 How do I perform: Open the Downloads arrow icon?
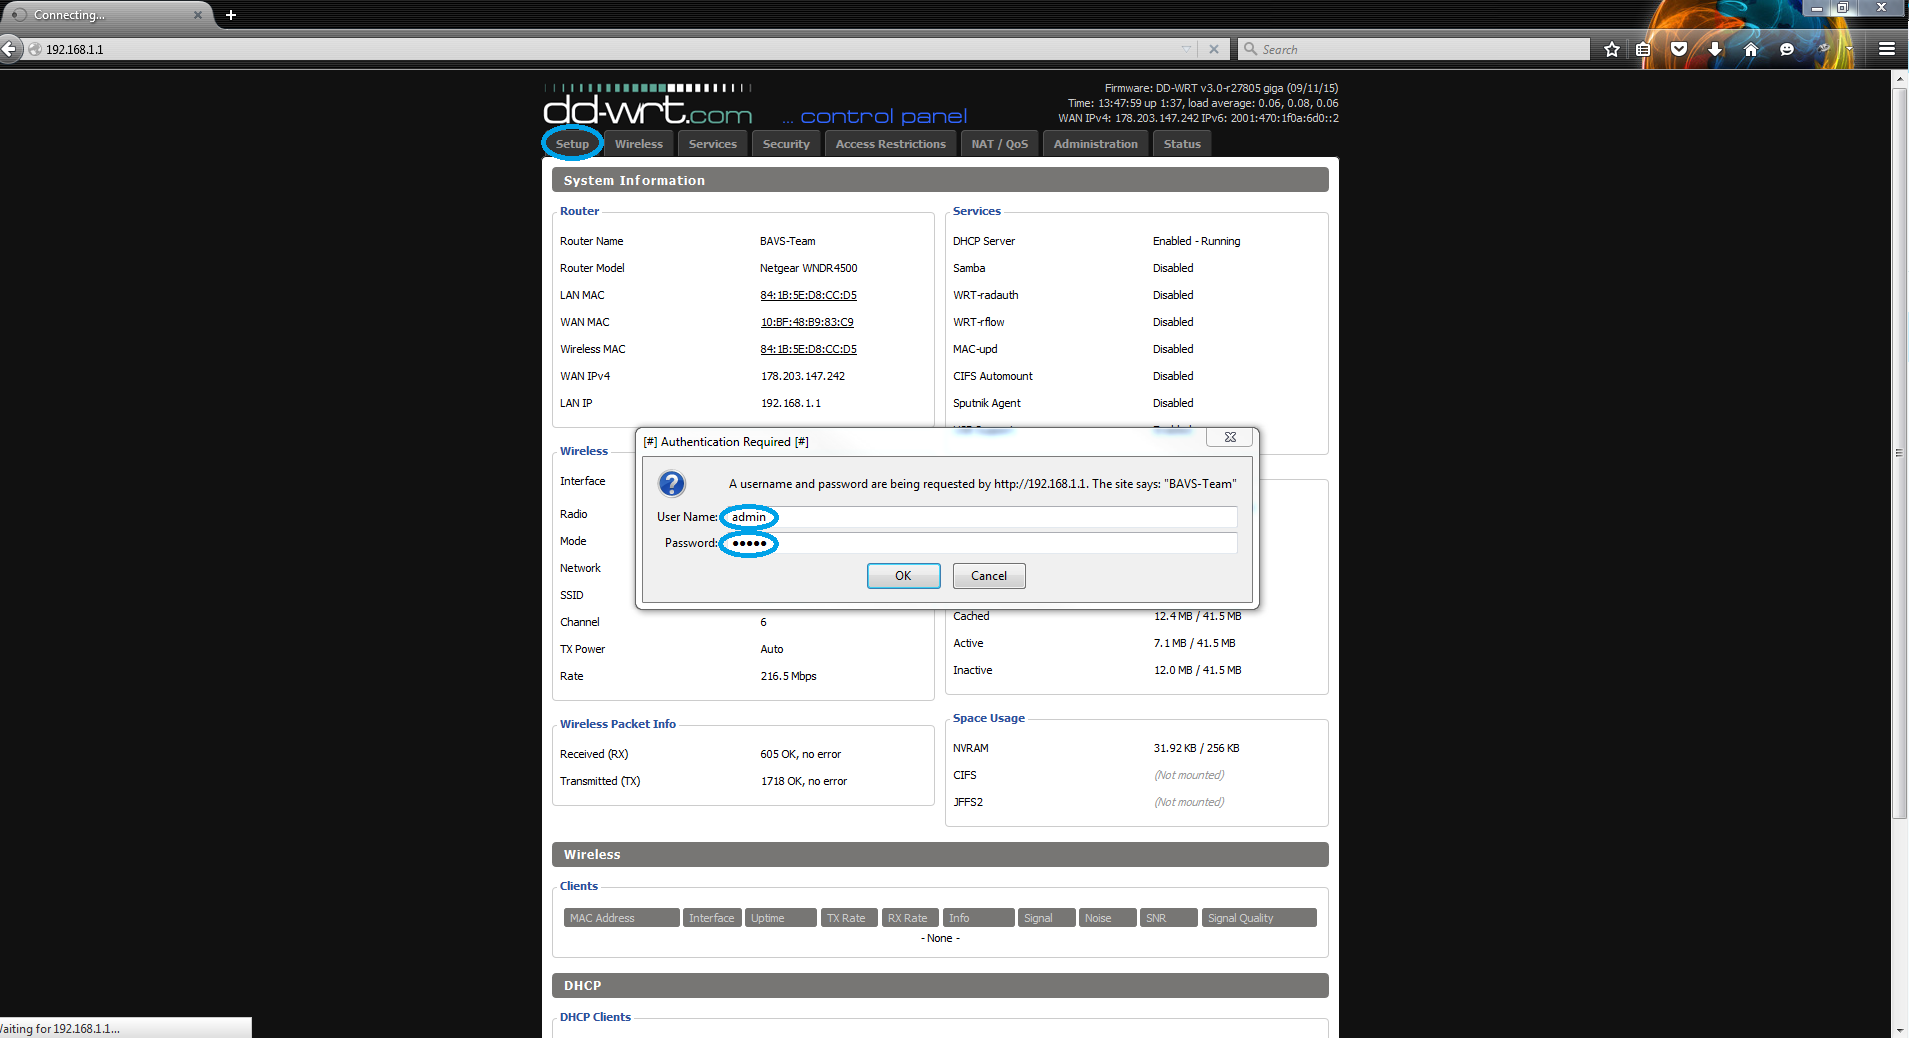click(x=1715, y=49)
